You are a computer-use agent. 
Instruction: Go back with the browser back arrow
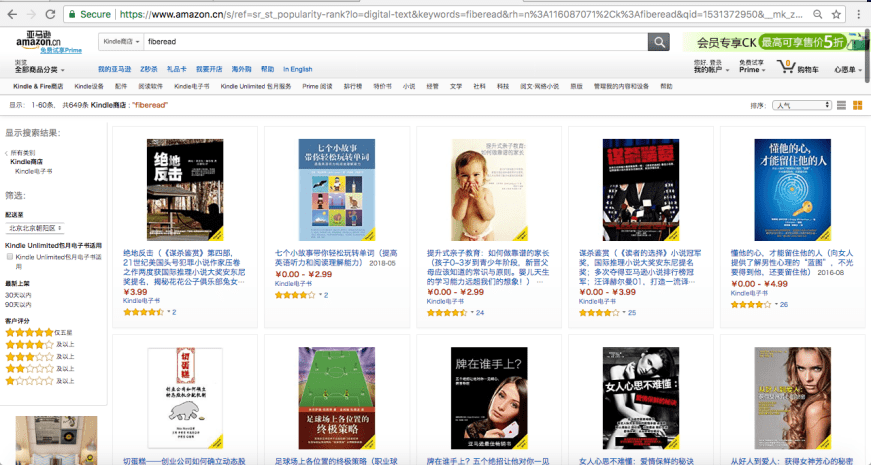point(11,15)
